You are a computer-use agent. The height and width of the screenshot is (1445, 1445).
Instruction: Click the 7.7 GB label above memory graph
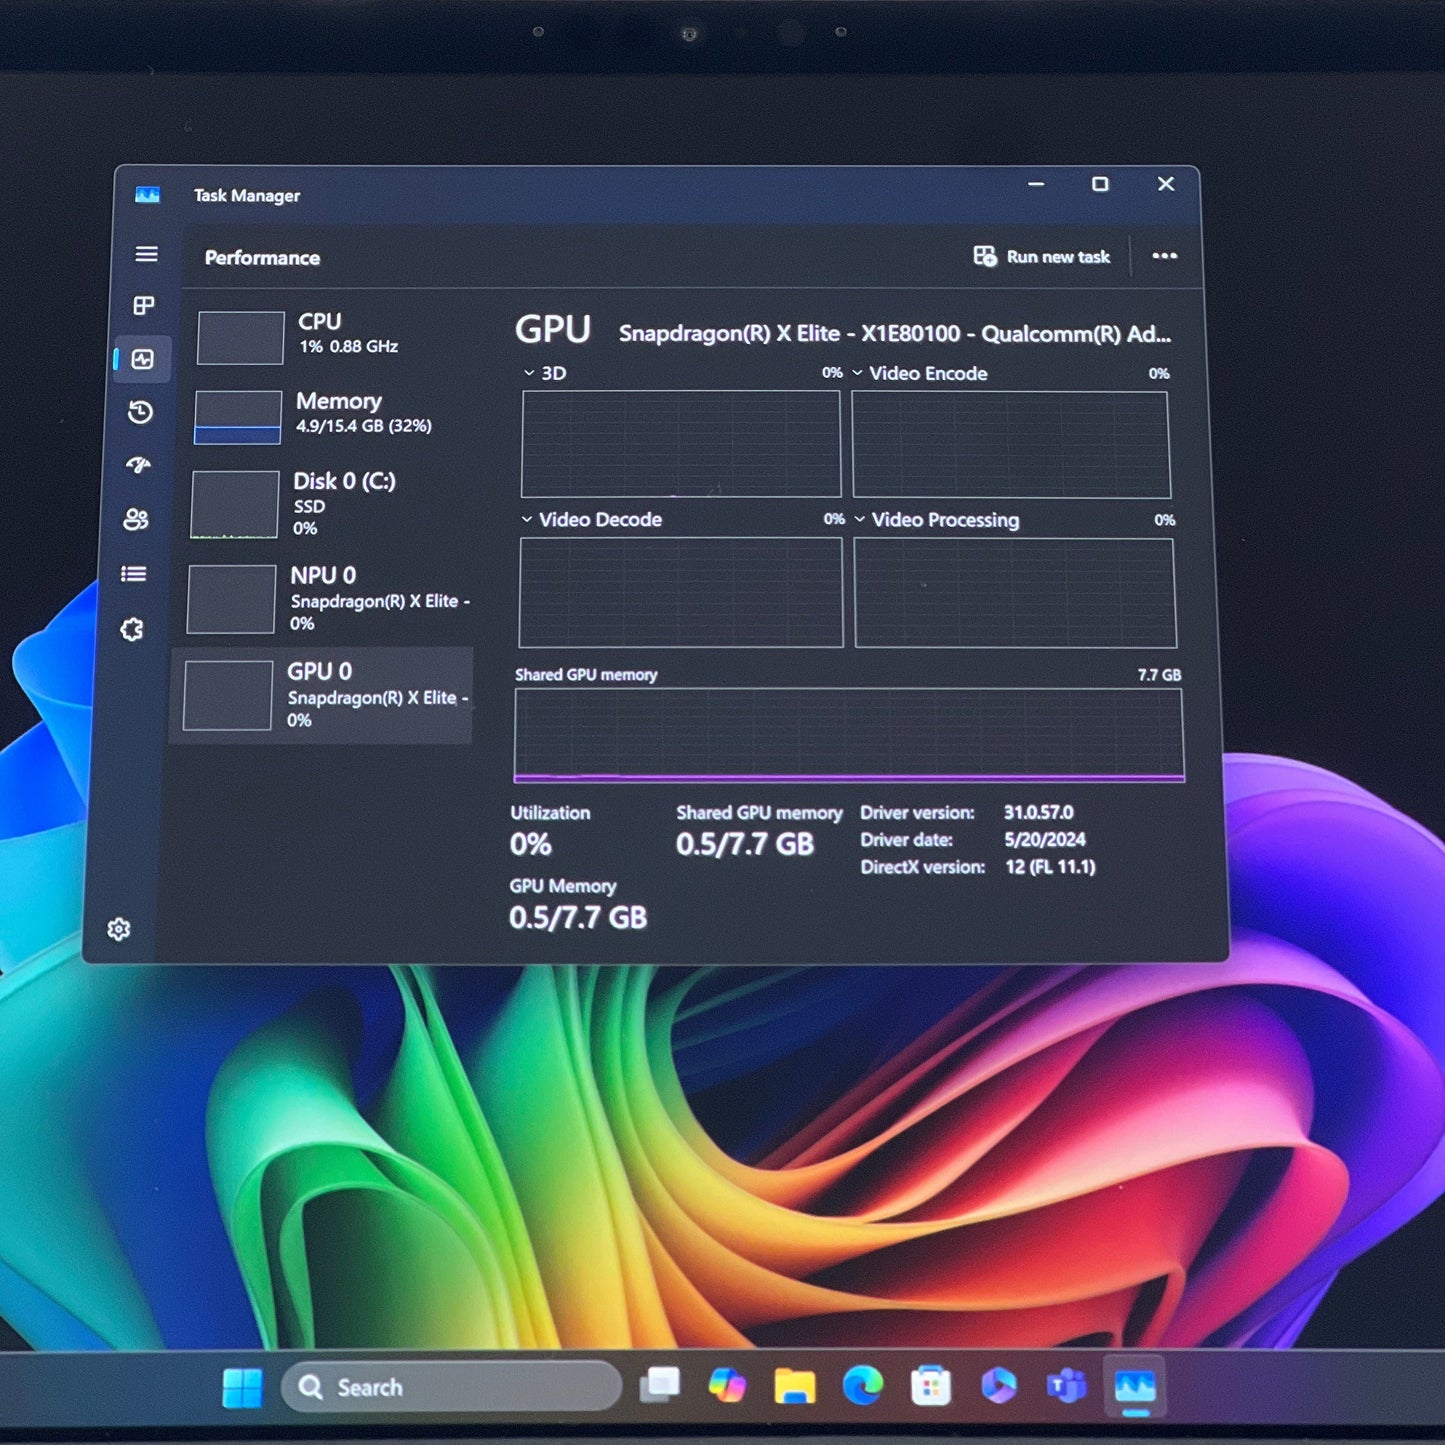(1159, 675)
